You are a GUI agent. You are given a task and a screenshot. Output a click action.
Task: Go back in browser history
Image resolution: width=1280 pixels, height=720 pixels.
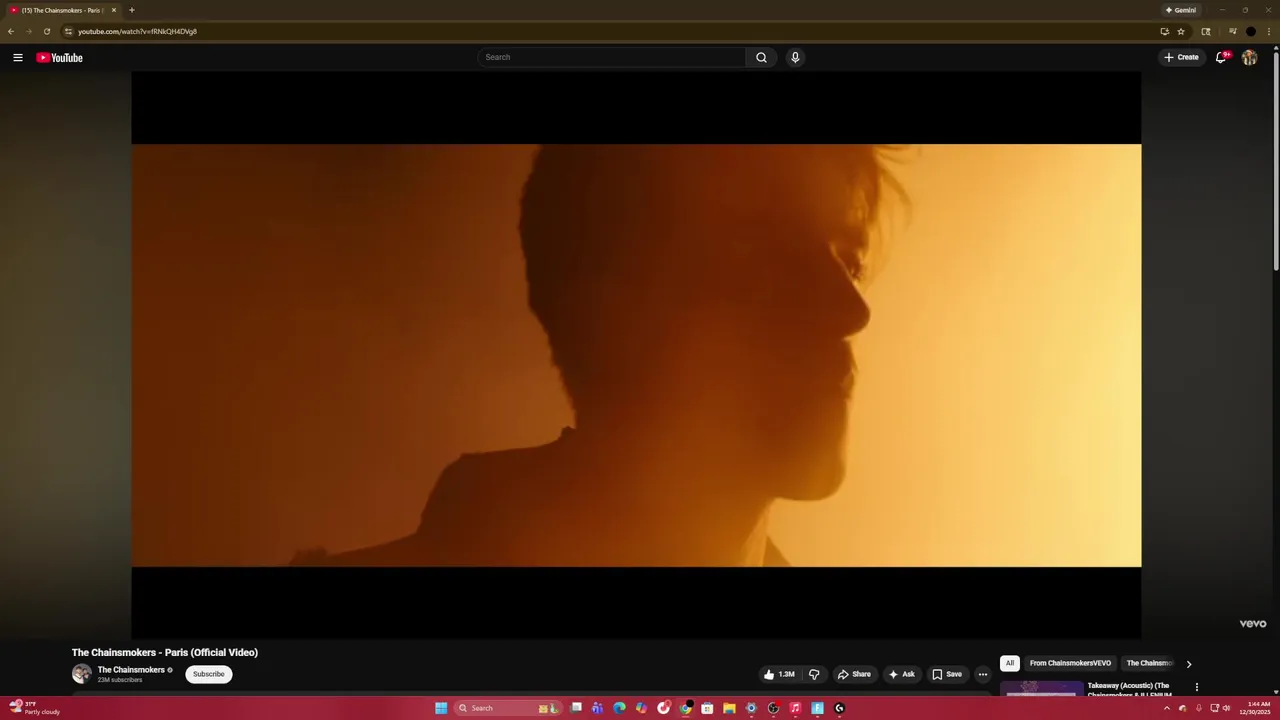(11, 31)
